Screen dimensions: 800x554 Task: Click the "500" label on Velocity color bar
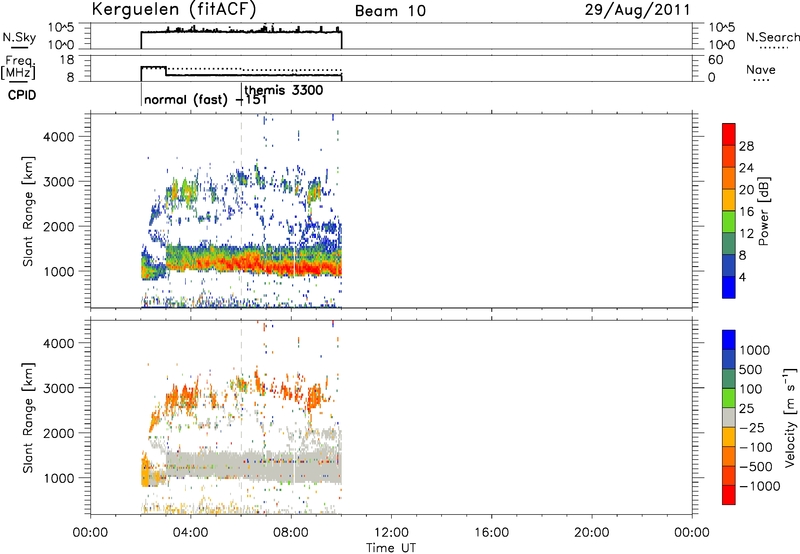750,369
